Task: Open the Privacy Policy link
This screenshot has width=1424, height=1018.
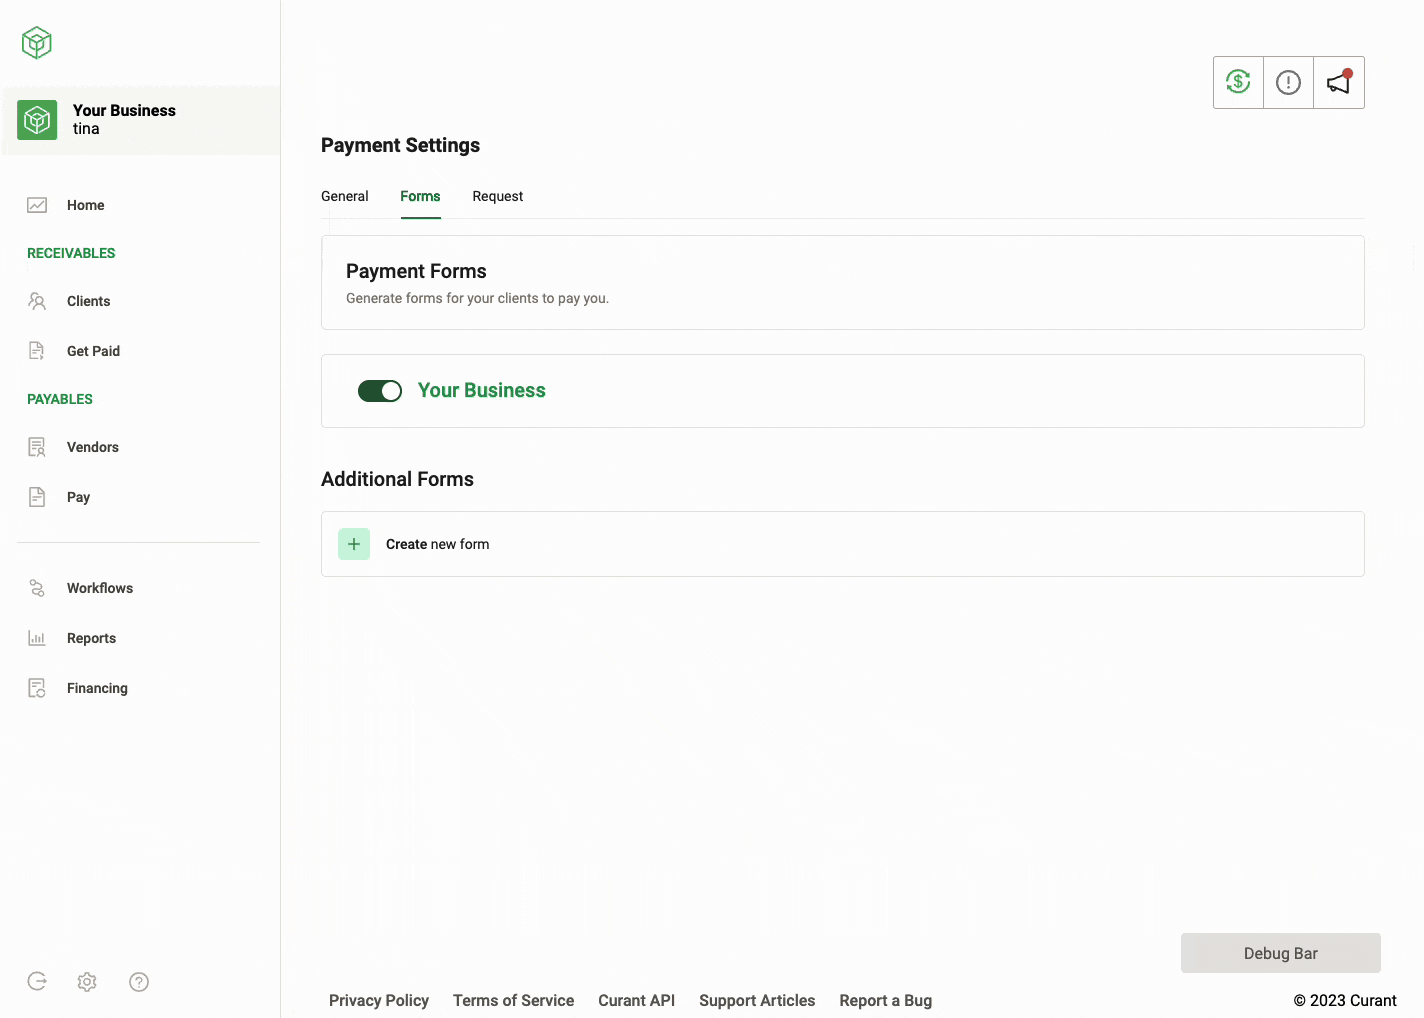Action: (379, 1000)
